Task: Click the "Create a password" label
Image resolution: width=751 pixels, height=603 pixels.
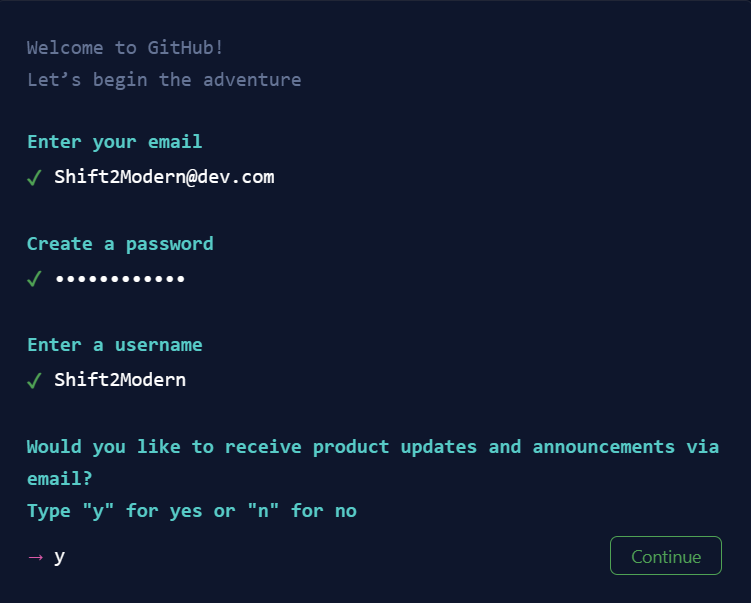Action: point(120,243)
